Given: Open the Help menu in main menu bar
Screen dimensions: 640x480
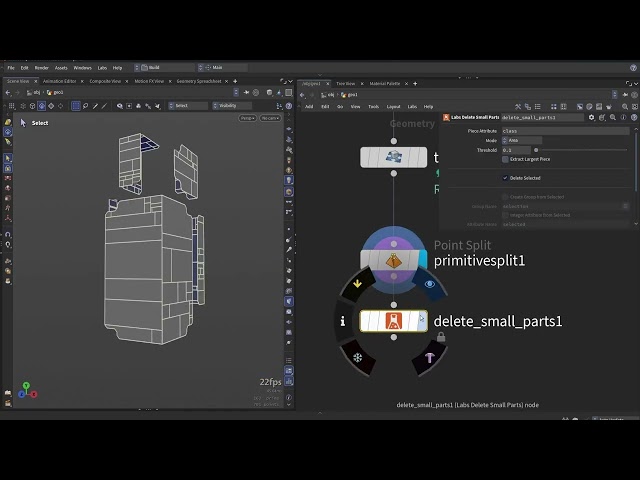Looking at the screenshot, I should (x=118, y=68).
